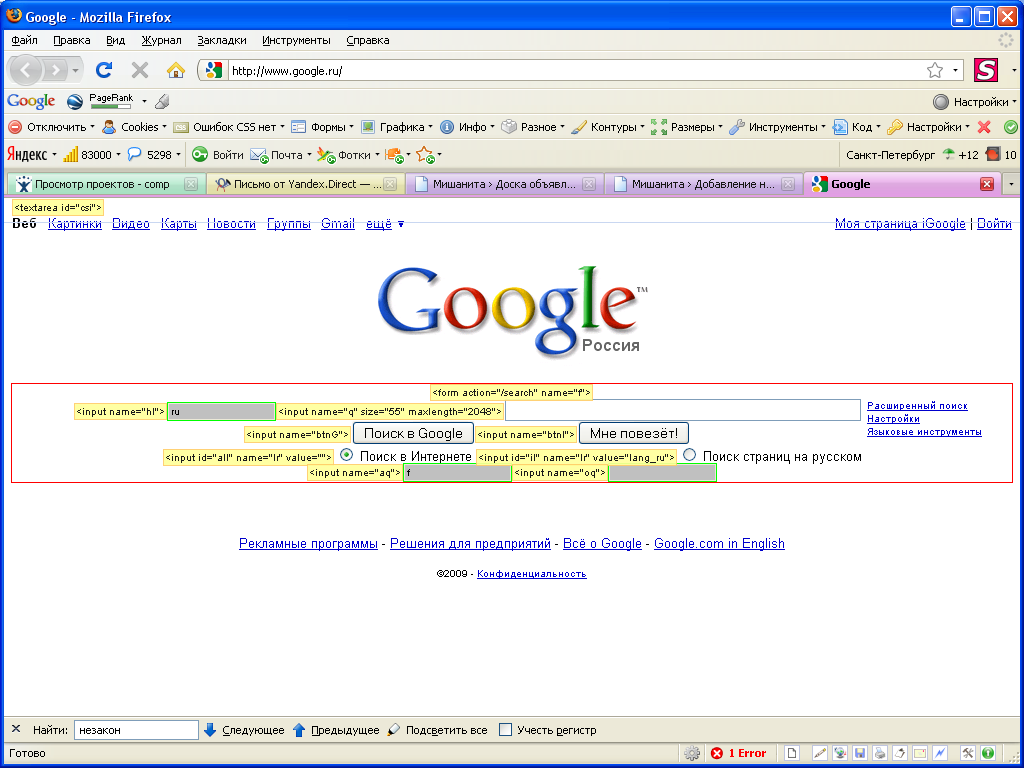Select 'Поиск страниц на русском' radio button
1024x768 pixels.
[x=689, y=455]
